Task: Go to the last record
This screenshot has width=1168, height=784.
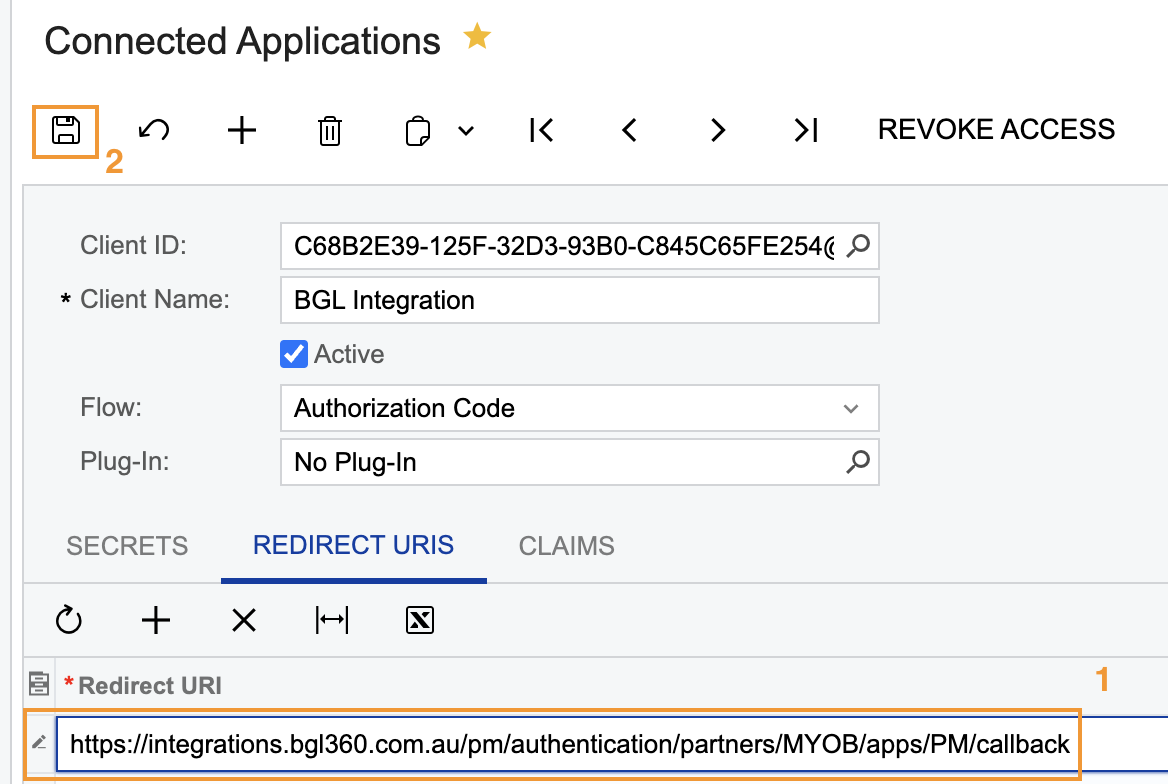Action: pos(806,130)
